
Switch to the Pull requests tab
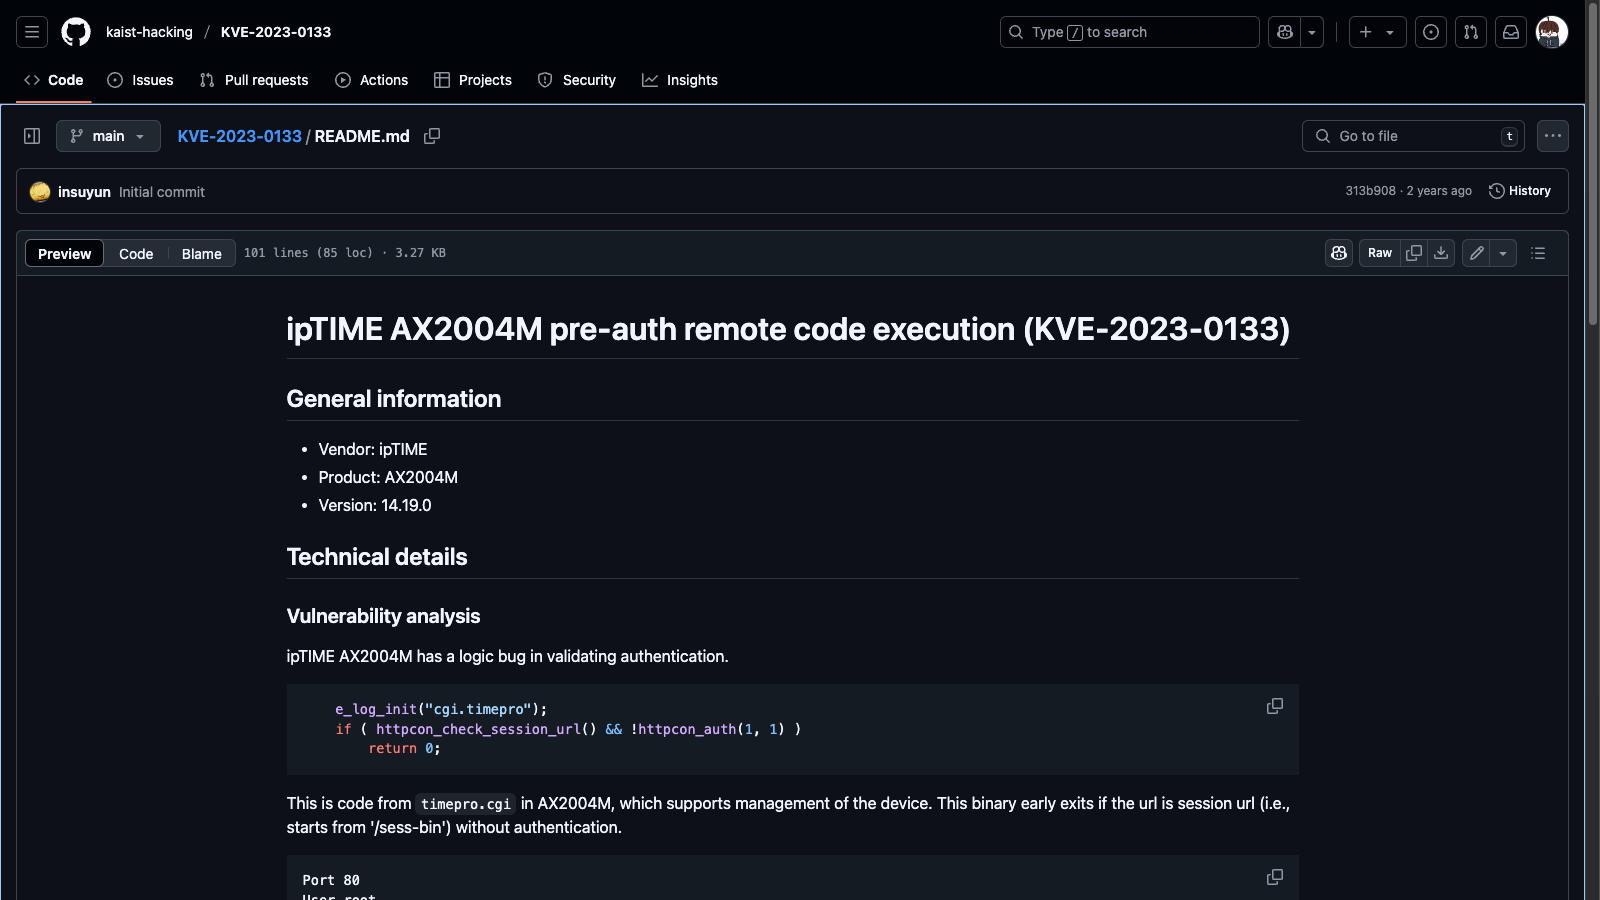pyautogui.click(x=254, y=80)
